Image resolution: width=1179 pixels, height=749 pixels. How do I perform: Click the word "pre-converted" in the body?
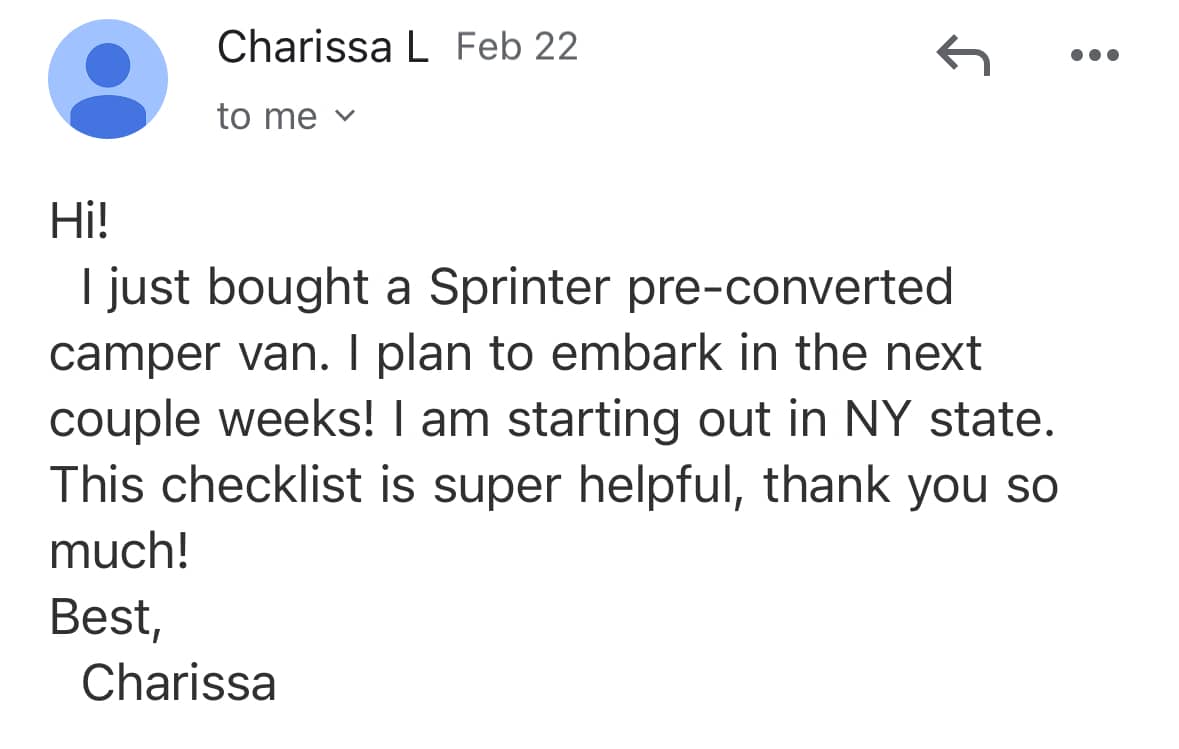[x=790, y=288]
